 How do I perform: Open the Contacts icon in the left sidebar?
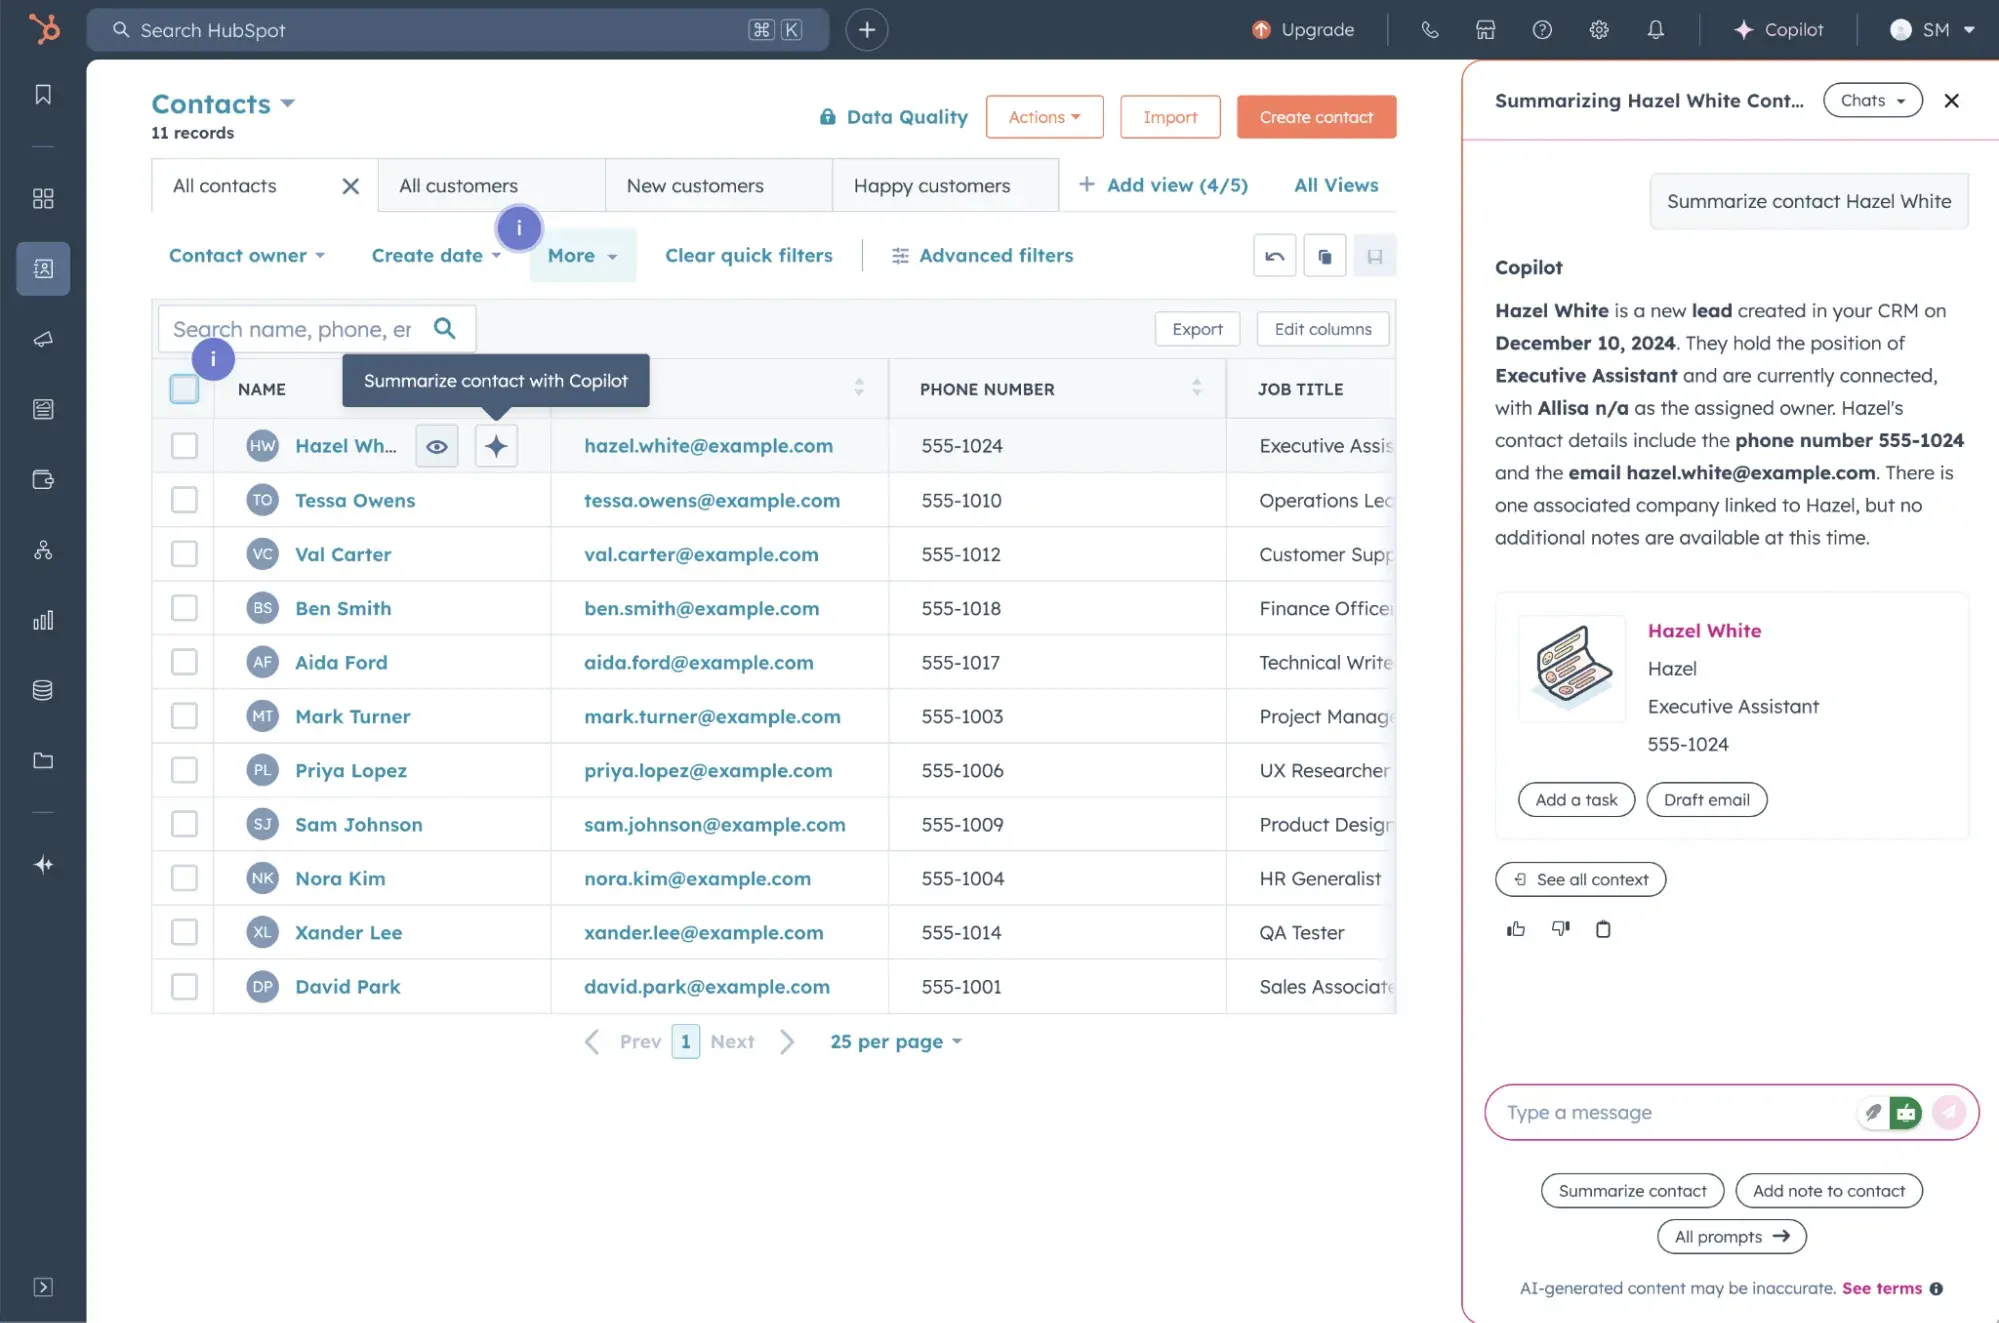(x=43, y=268)
